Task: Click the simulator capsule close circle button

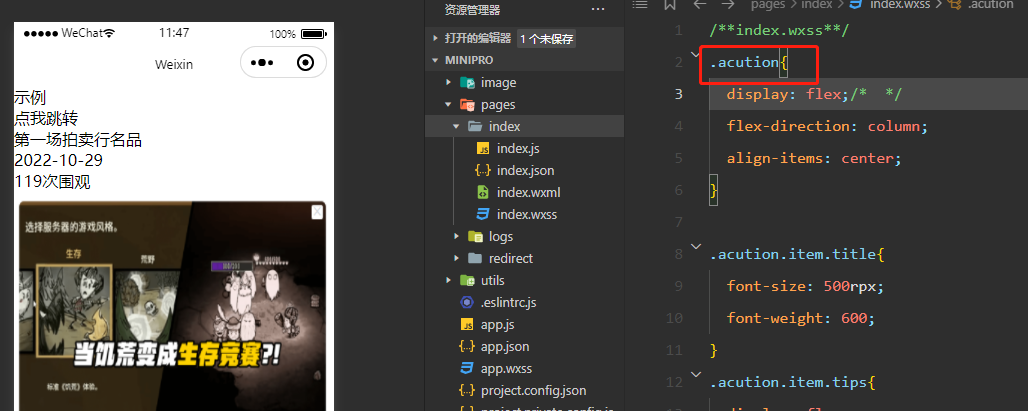Action: tap(305, 63)
